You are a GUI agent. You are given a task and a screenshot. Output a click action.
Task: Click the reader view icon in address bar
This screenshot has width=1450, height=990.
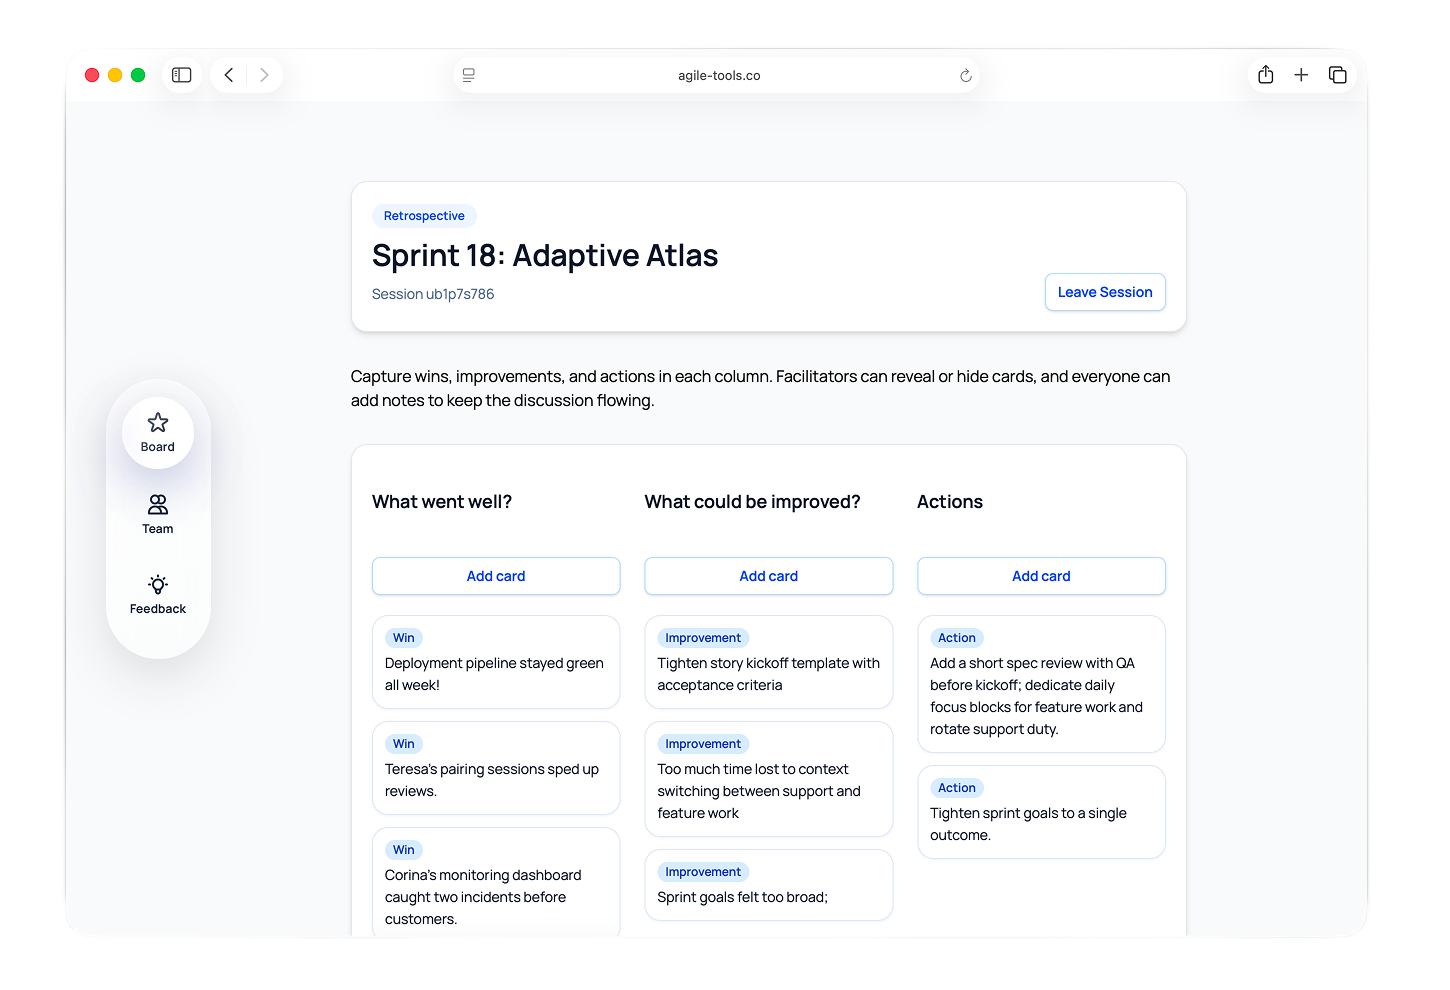point(468,74)
